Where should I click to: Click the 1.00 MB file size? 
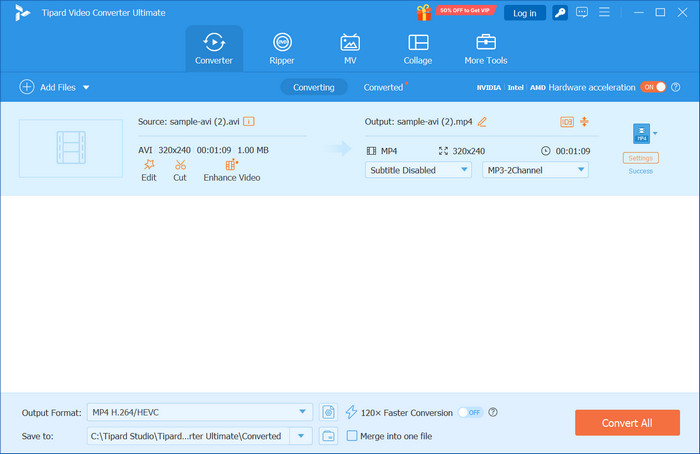(x=253, y=150)
